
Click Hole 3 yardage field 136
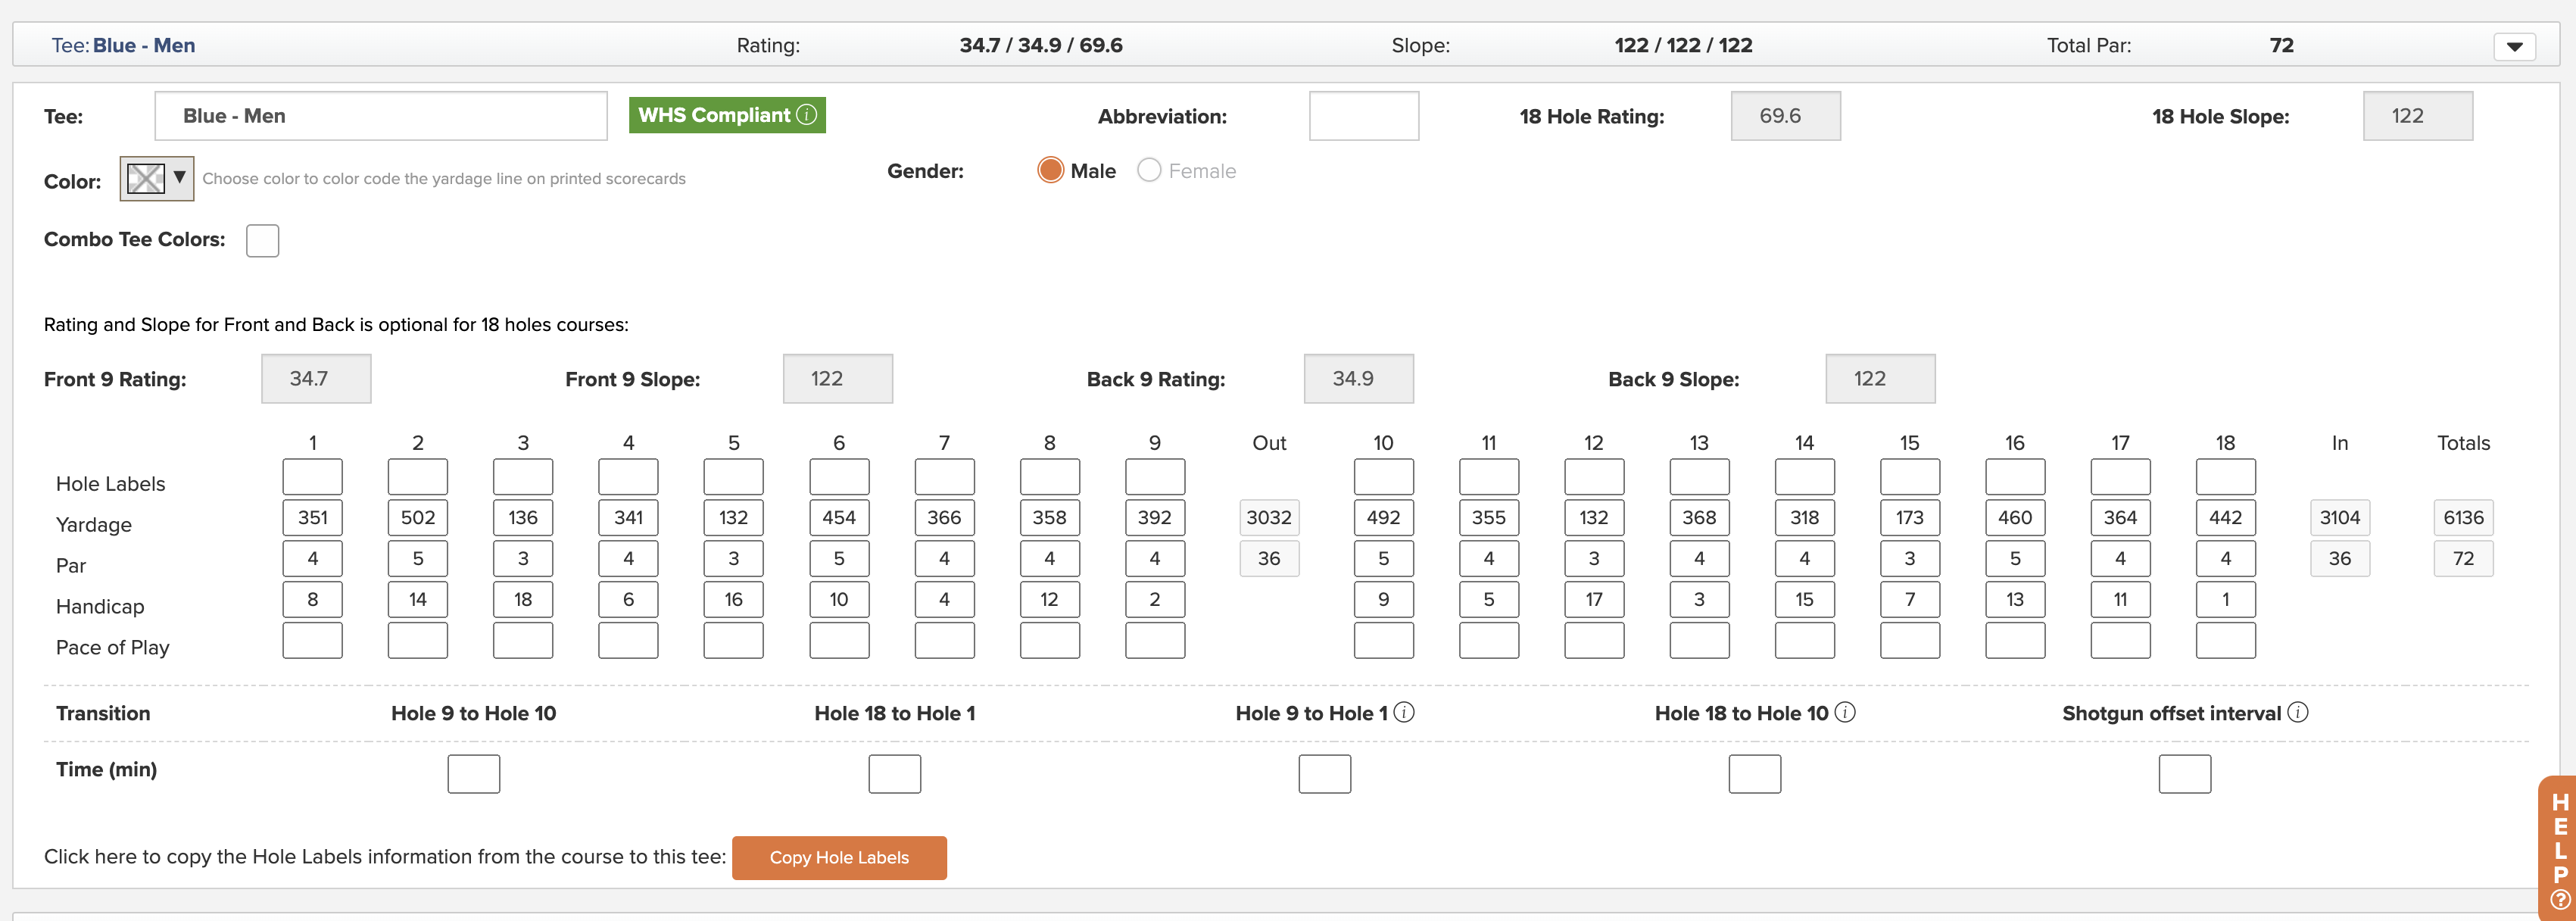(523, 518)
